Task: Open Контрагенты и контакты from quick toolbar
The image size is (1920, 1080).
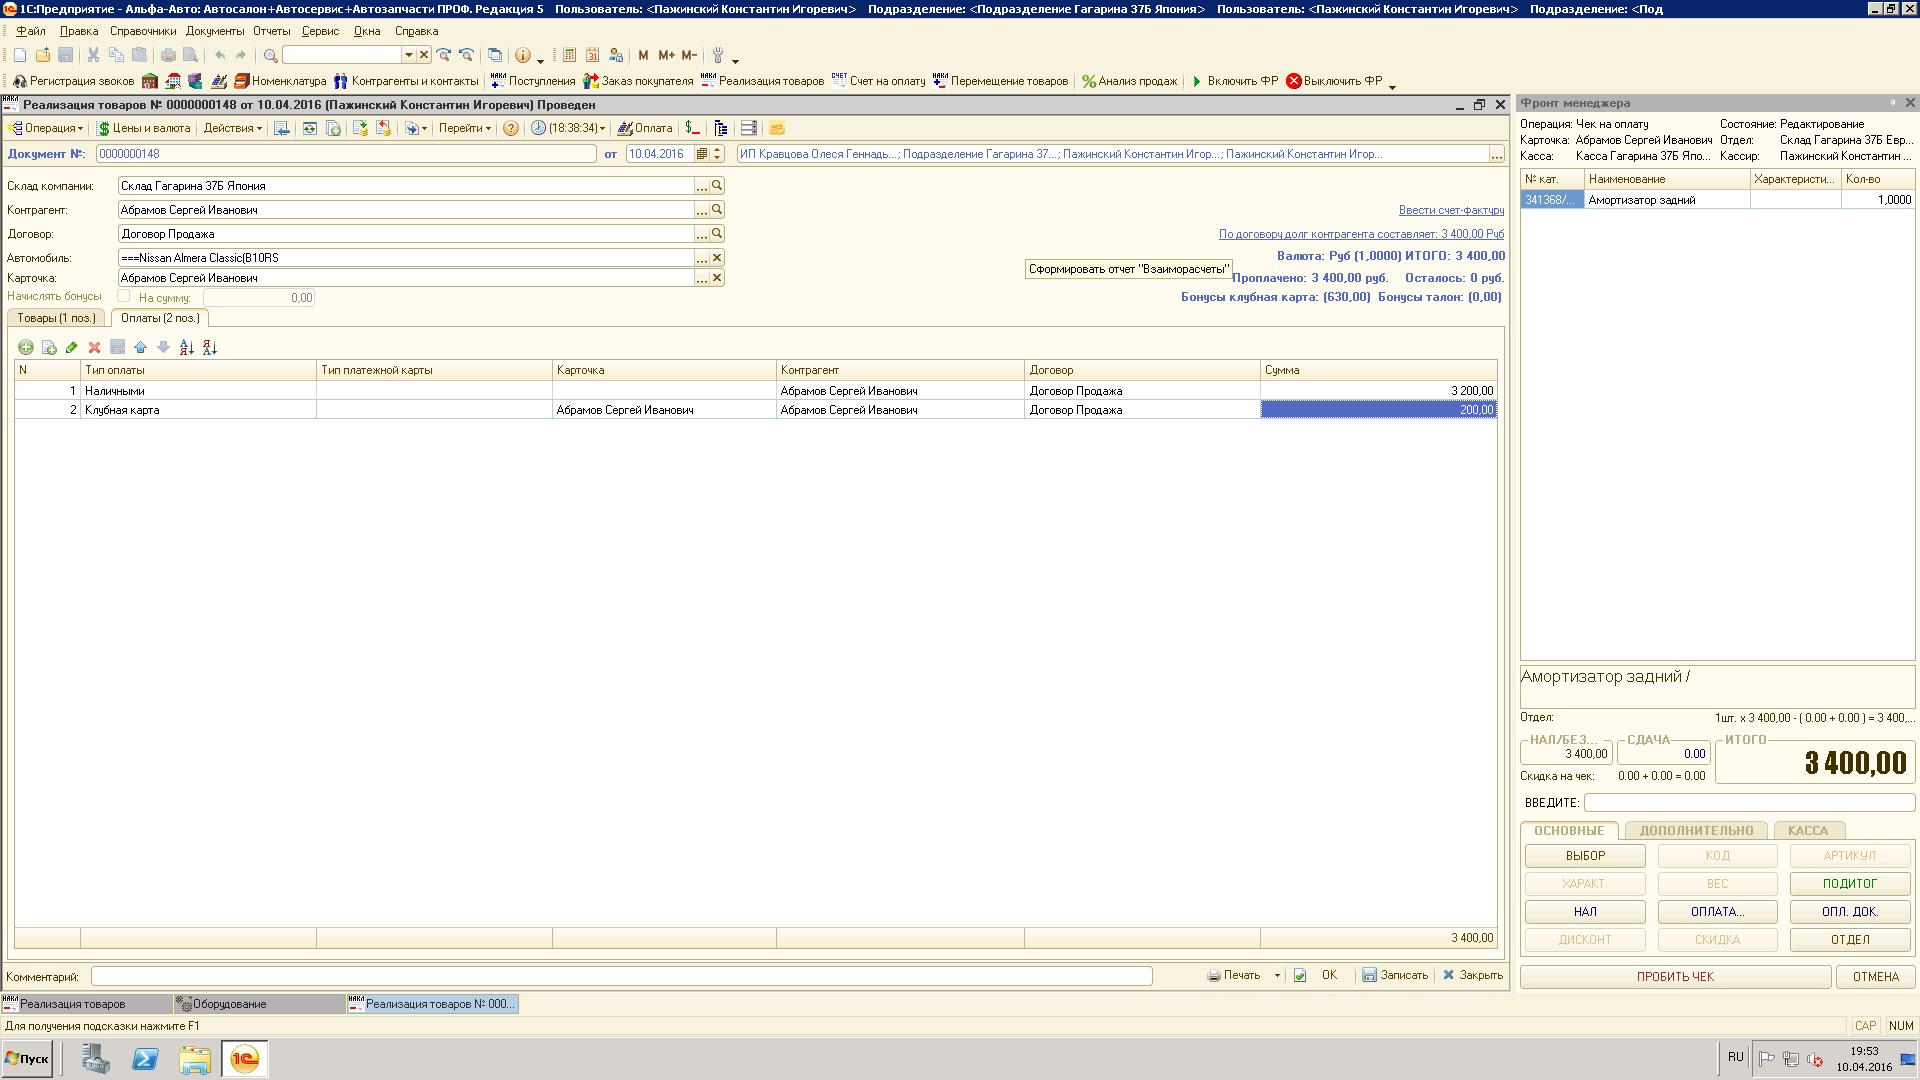Action: point(406,81)
